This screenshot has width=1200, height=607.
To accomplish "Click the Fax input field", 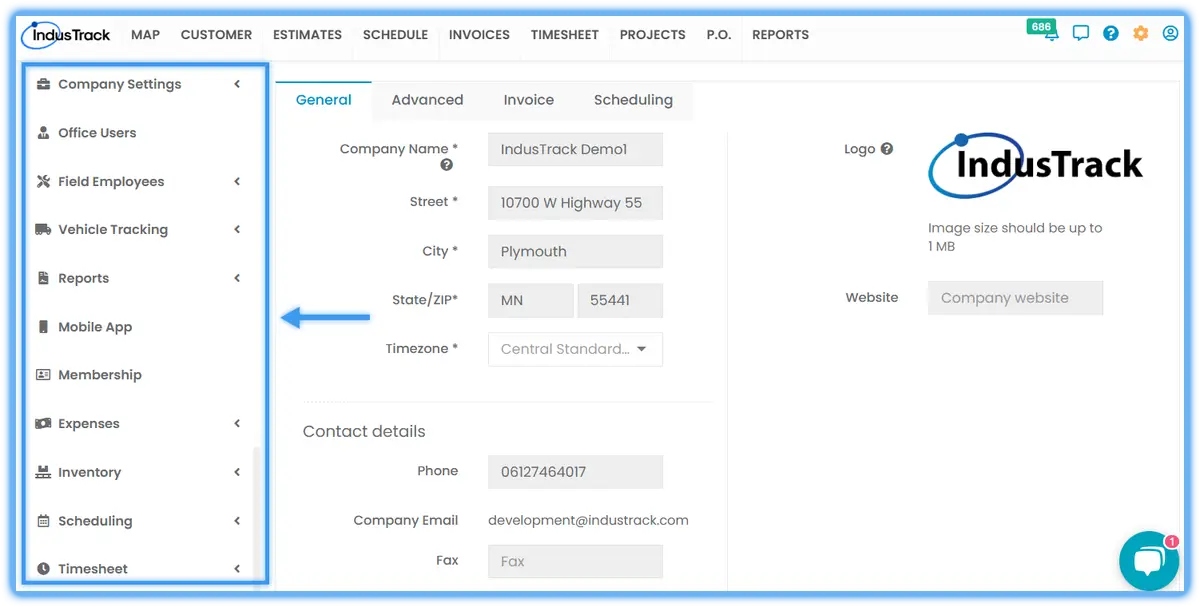I will (x=575, y=561).
